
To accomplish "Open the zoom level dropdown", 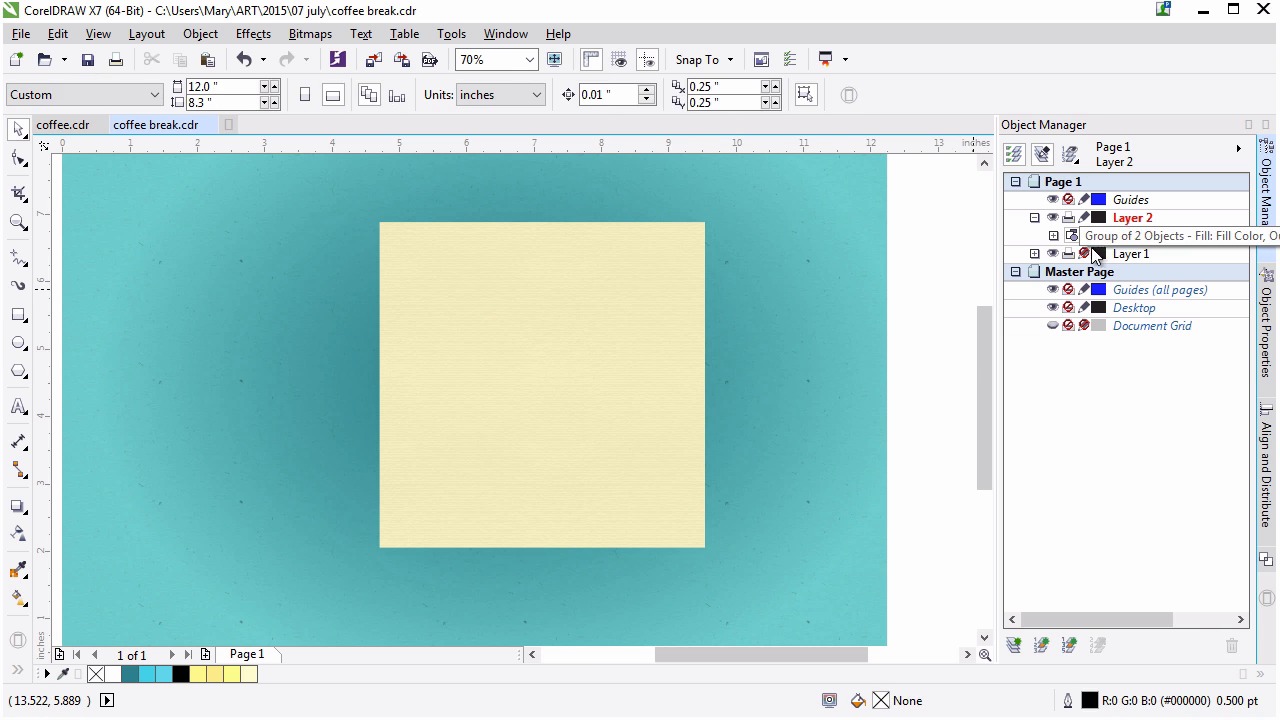I will (529, 60).
